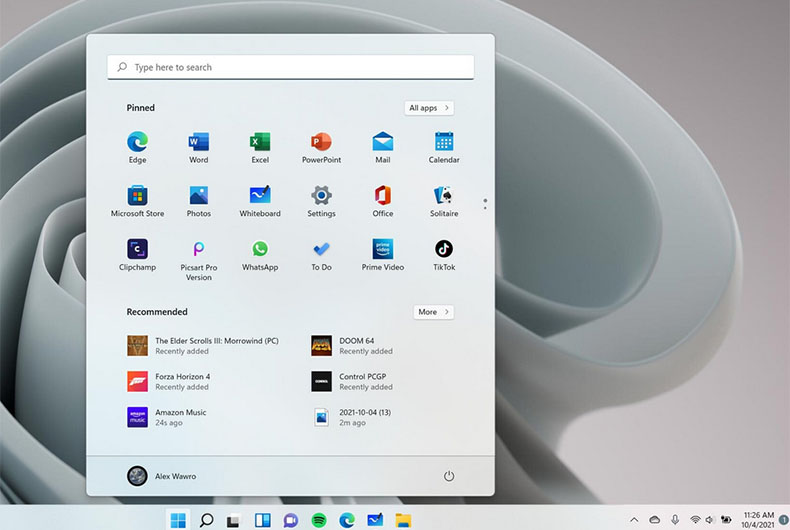Click the More button in Recommended
The width and height of the screenshot is (790, 530).
[x=433, y=312]
